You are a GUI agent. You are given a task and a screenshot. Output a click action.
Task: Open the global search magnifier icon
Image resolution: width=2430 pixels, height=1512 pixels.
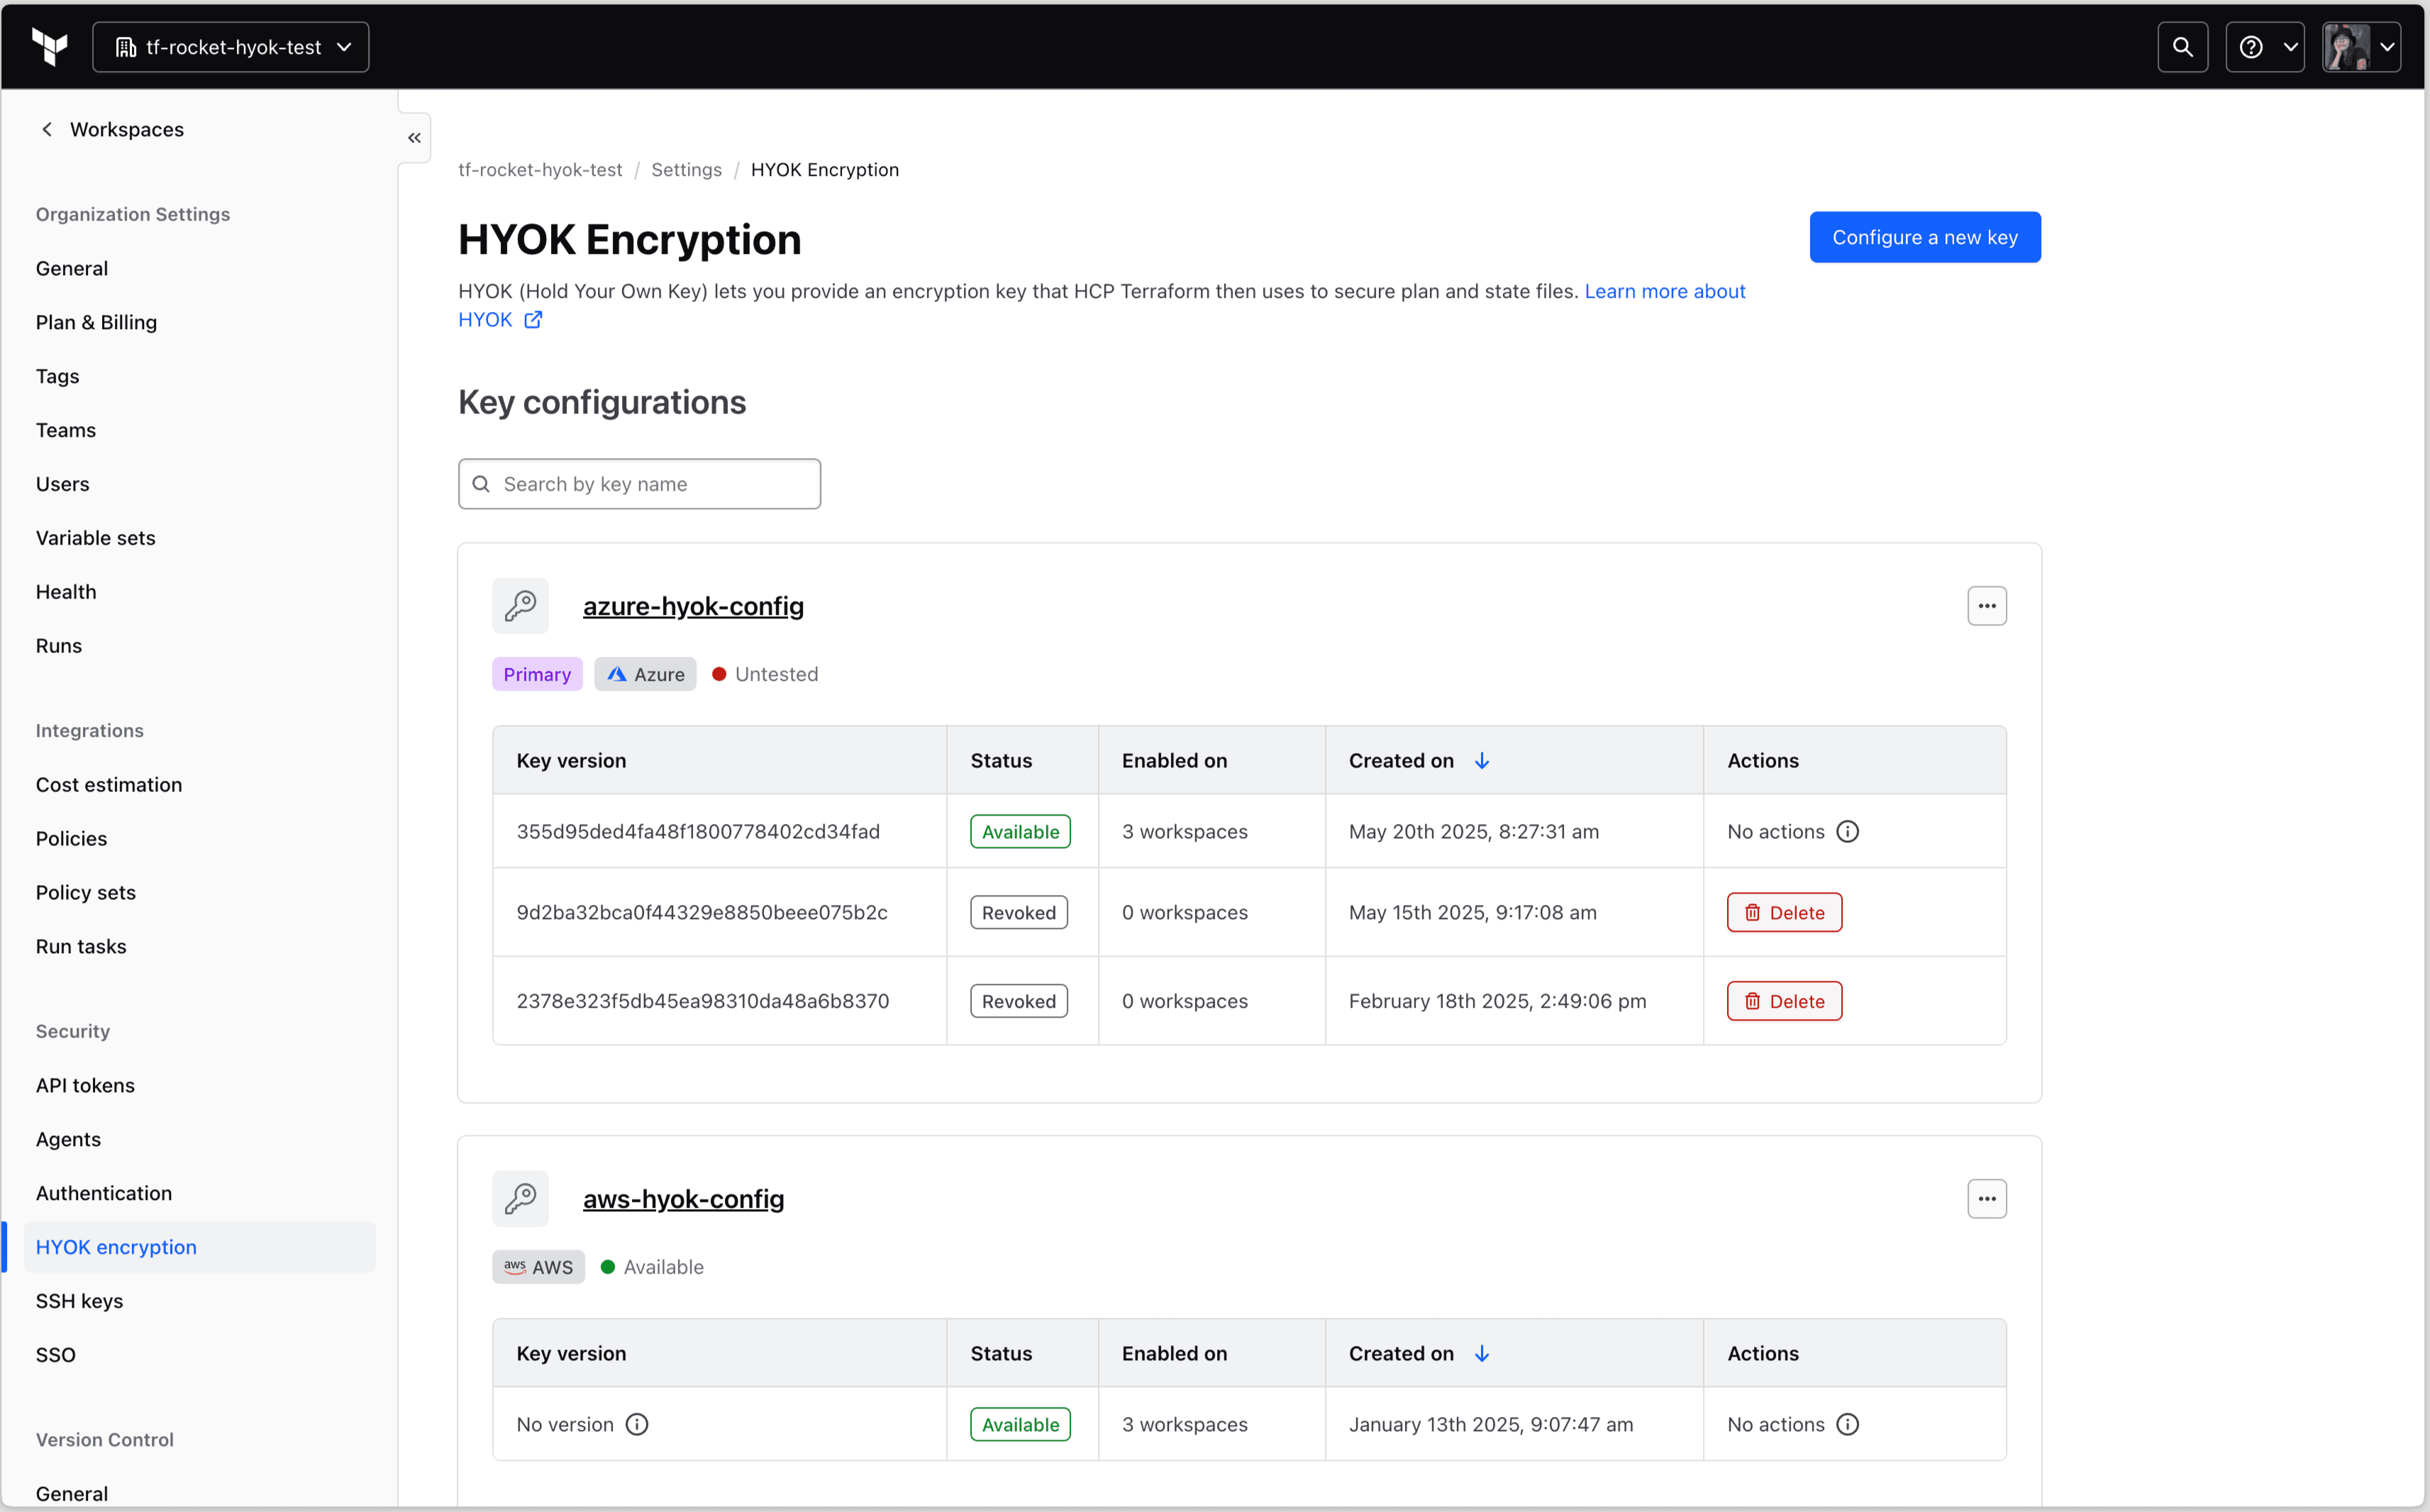(x=2182, y=47)
